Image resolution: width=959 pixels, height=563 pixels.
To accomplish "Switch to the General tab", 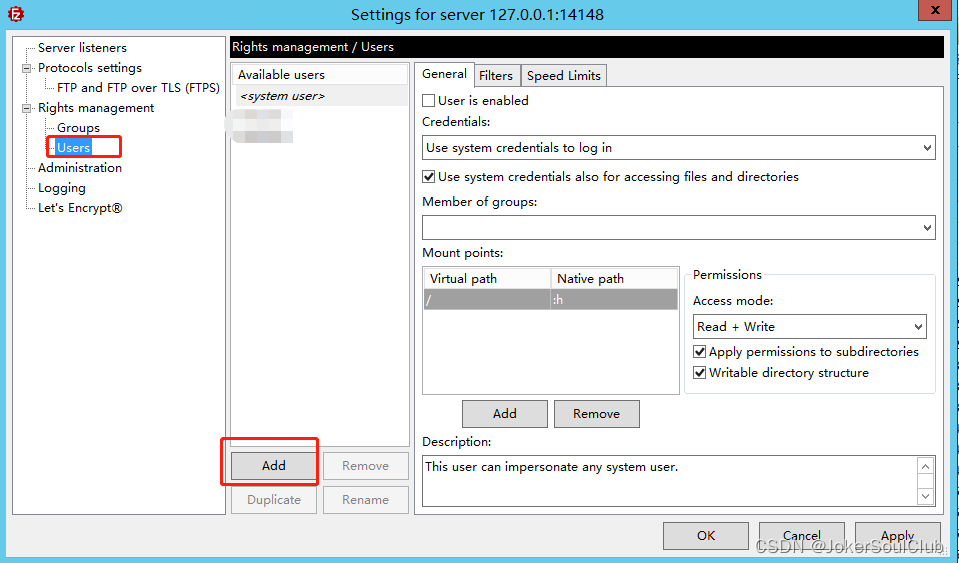I will 444,74.
